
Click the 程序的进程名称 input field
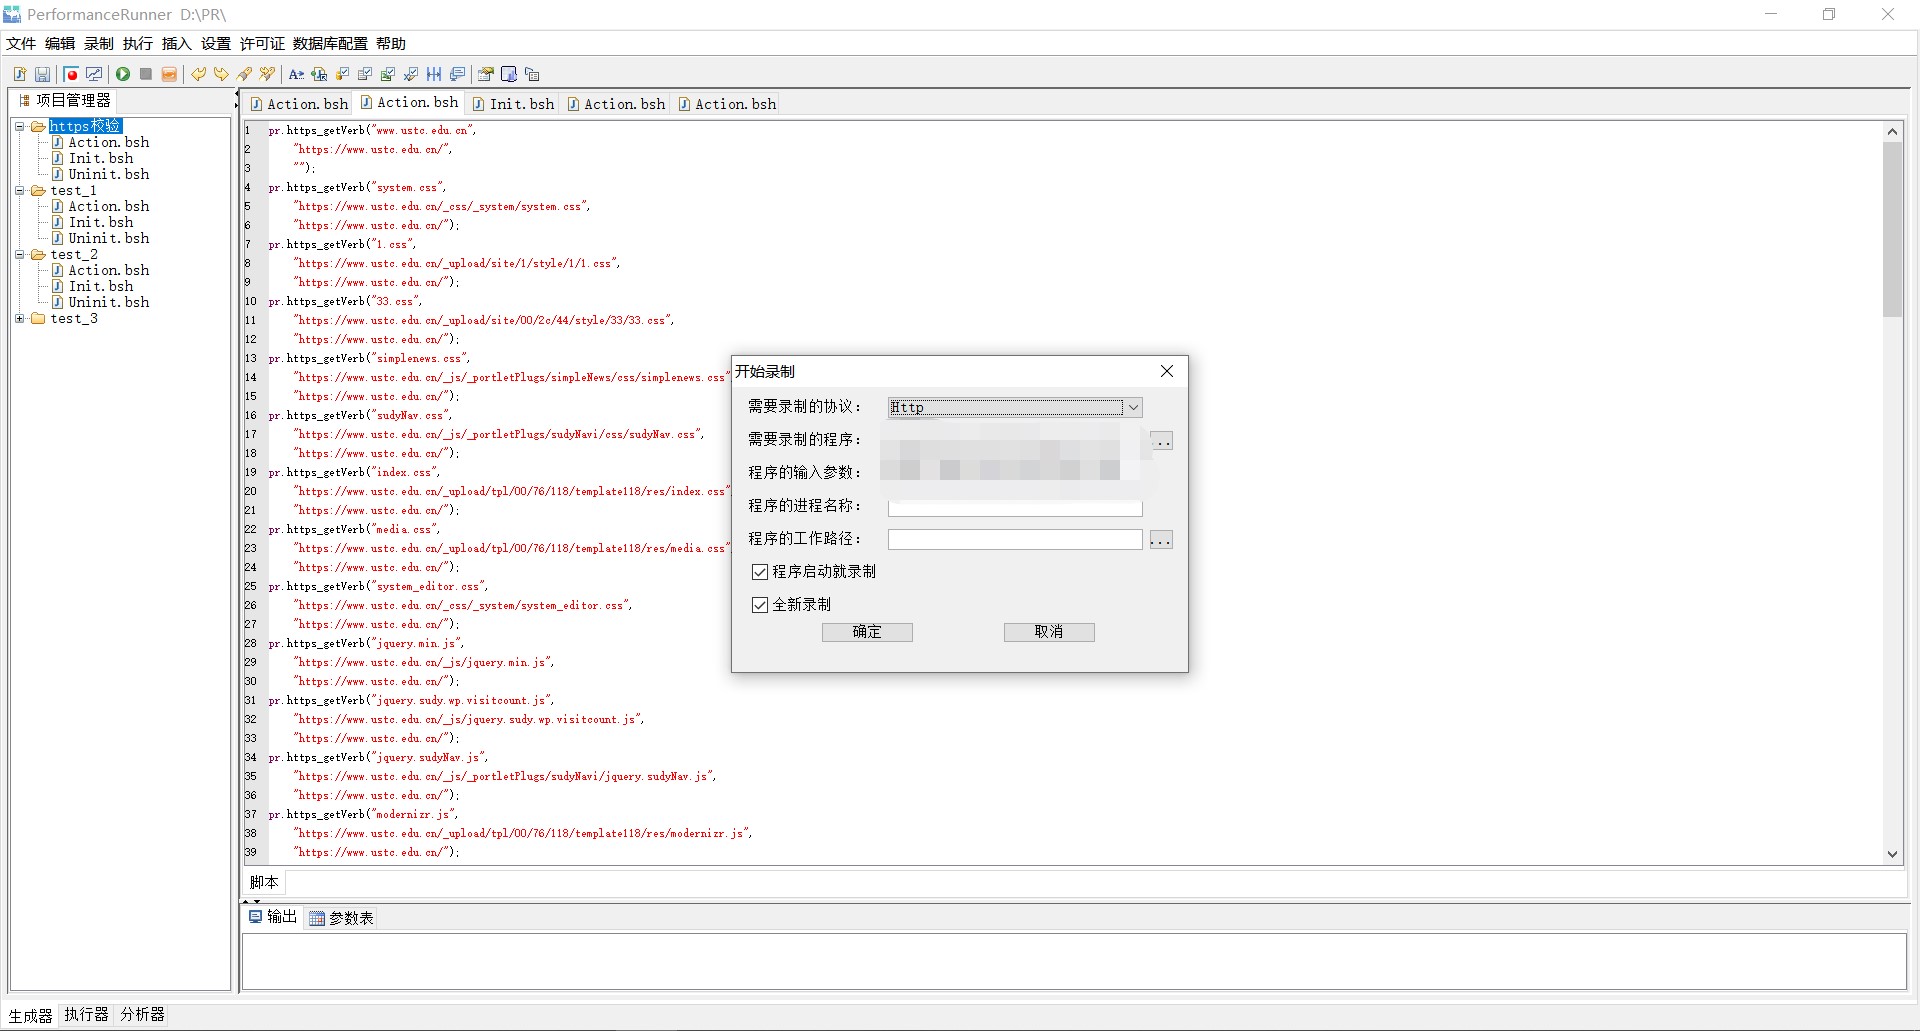tap(1015, 507)
